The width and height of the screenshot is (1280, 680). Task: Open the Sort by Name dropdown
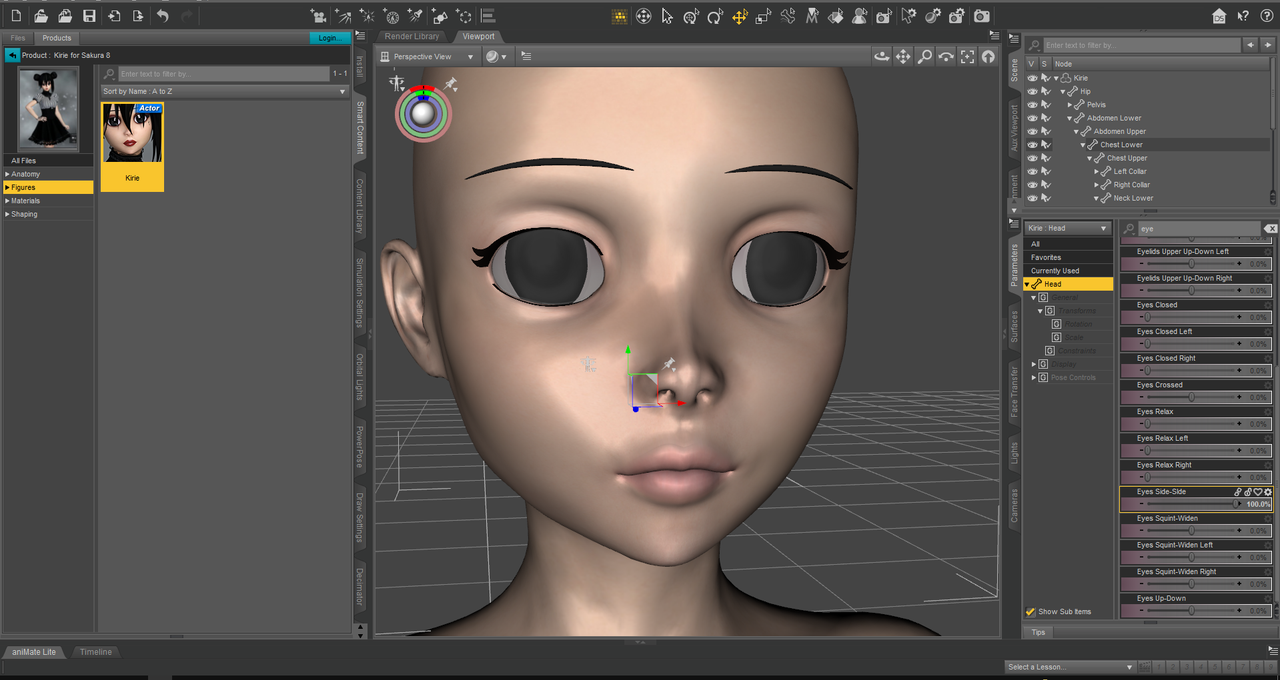224,92
